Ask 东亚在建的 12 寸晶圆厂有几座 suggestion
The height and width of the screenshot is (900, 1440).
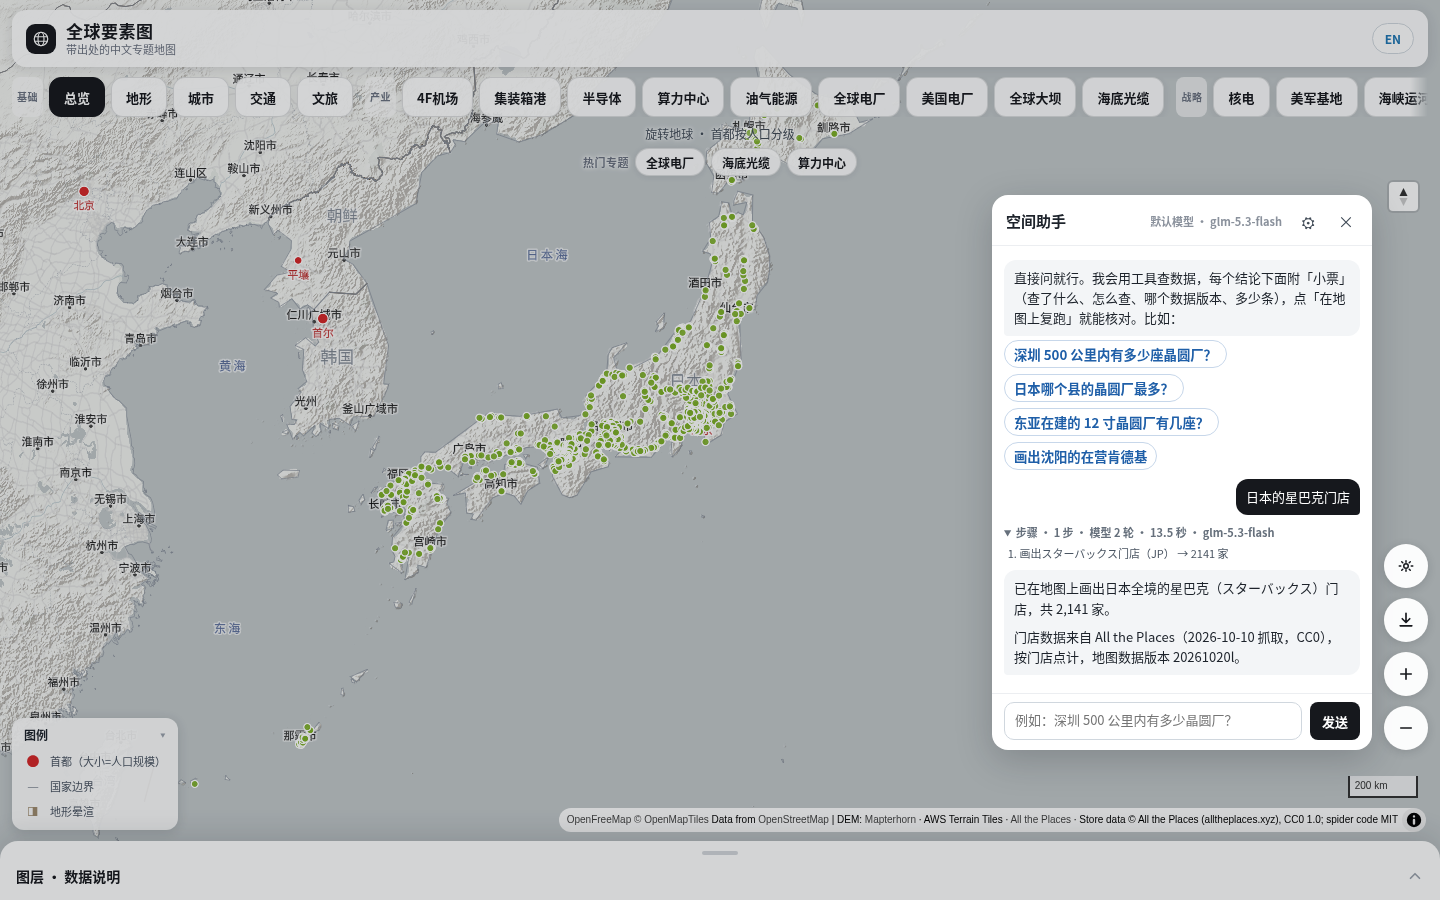pos(1111,423)
